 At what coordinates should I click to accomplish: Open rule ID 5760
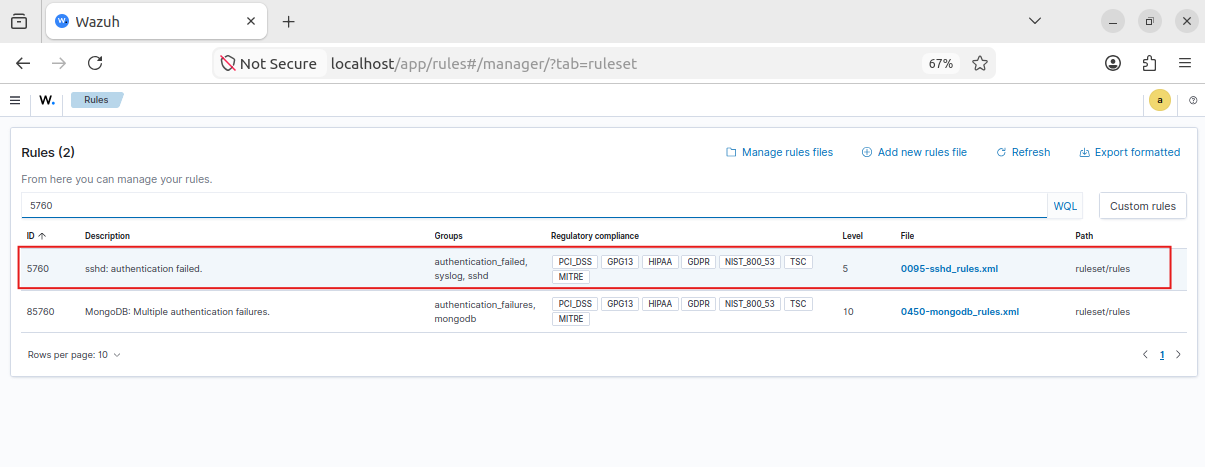point(37,269)
